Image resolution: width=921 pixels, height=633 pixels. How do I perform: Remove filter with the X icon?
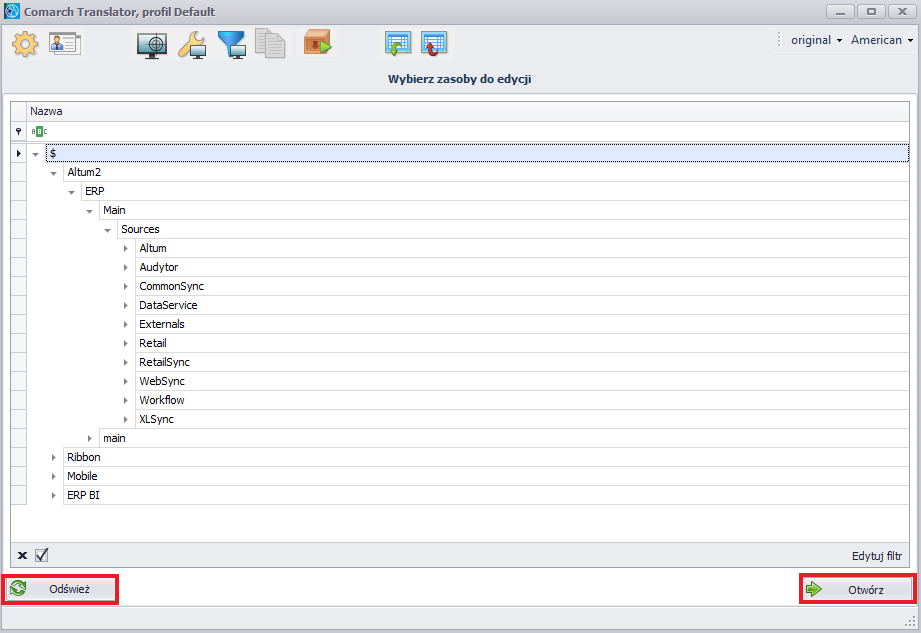click(22, 555)
